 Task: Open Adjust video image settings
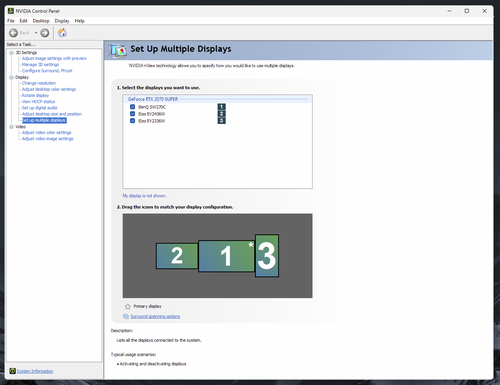(47, 139)
